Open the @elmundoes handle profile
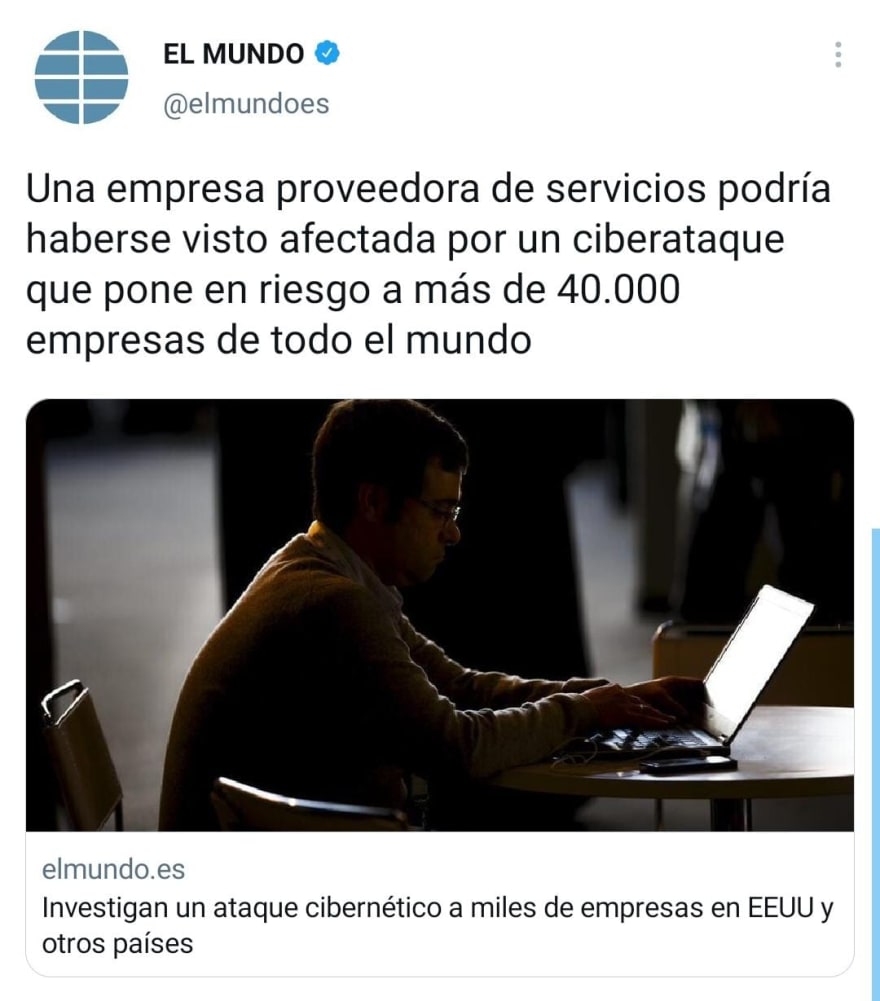 247,104
